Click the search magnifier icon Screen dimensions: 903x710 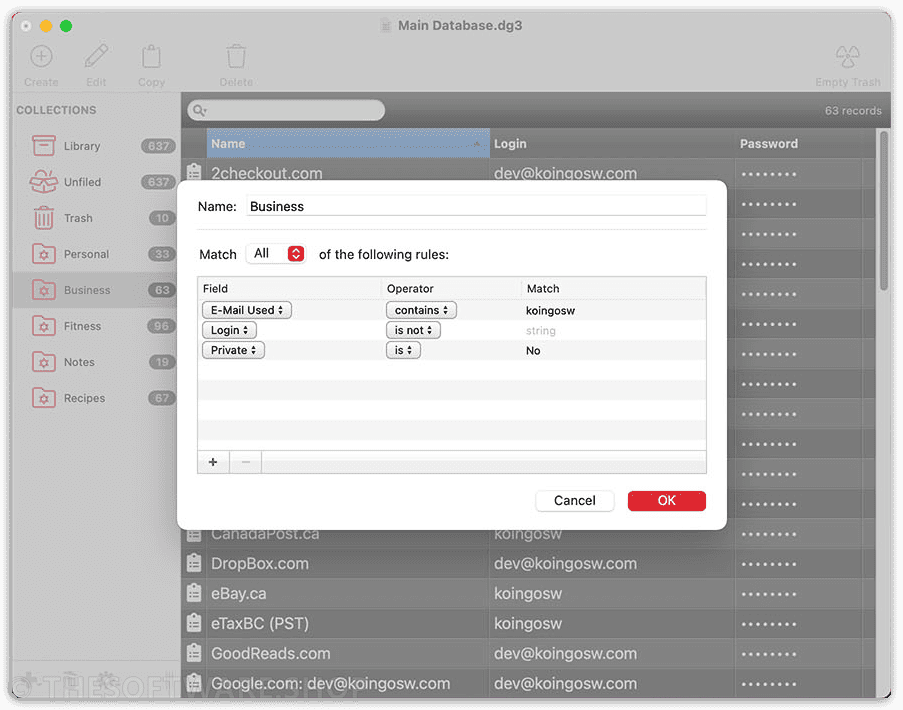click(199, 110)
